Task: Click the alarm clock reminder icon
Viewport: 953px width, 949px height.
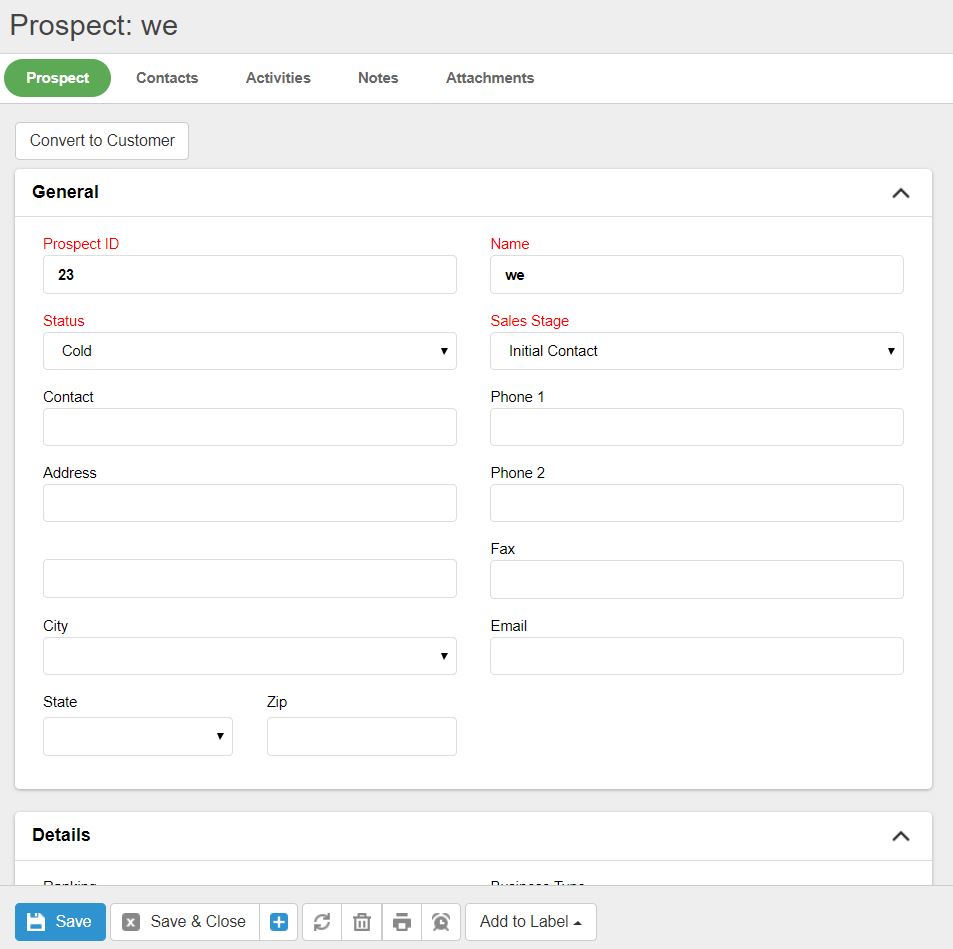Action: pos(441,922)
